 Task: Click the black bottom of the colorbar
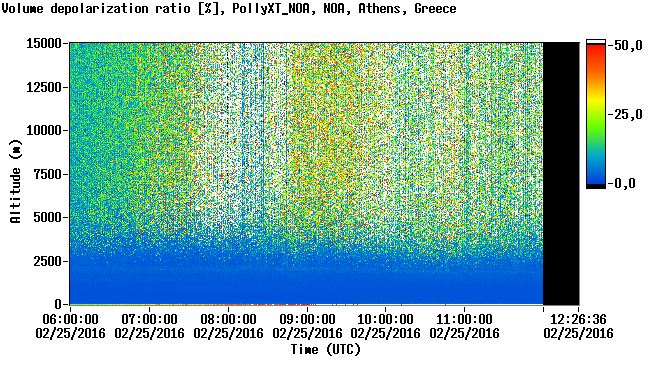596,186
